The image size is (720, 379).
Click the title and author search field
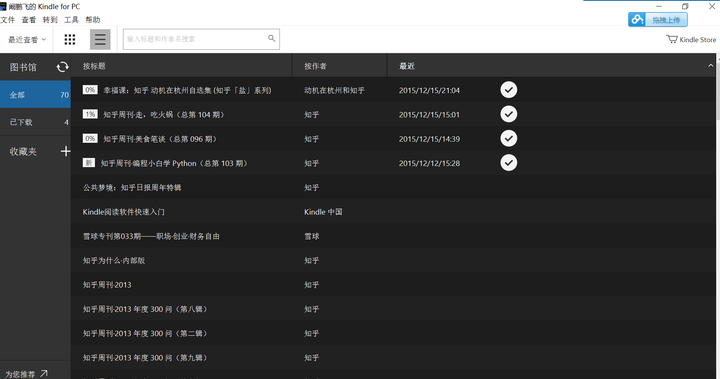point(201,39)
